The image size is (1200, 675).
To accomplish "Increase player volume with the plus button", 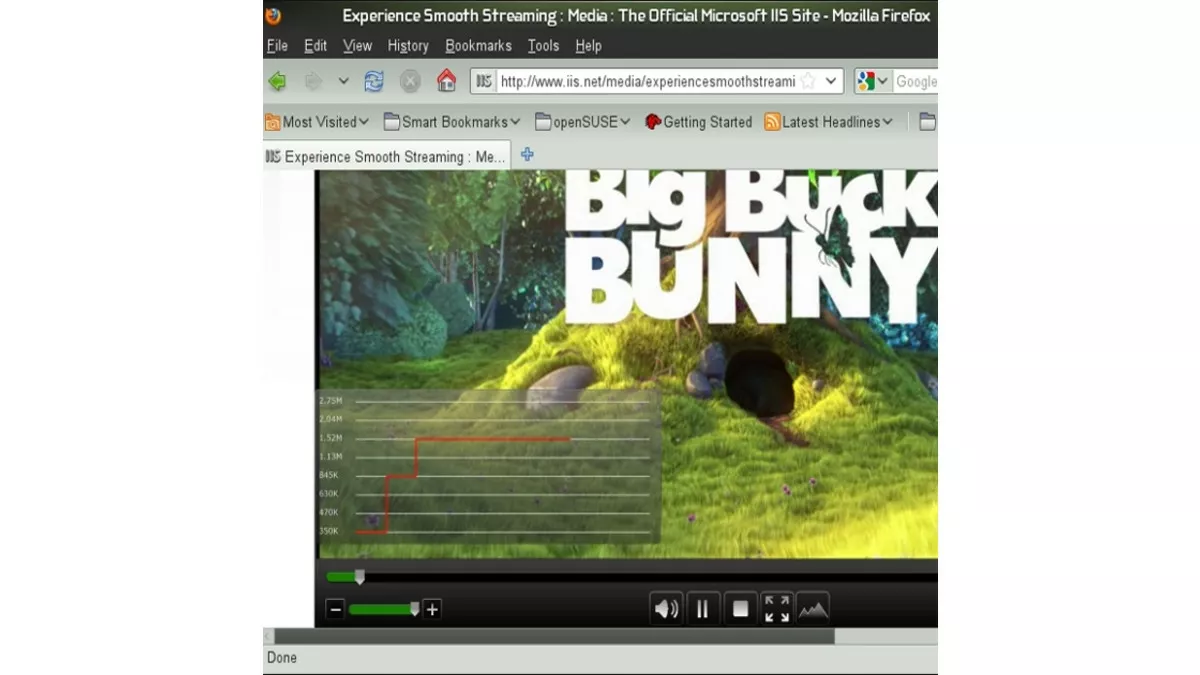I will pyautogui.click(x=432, y=608).
